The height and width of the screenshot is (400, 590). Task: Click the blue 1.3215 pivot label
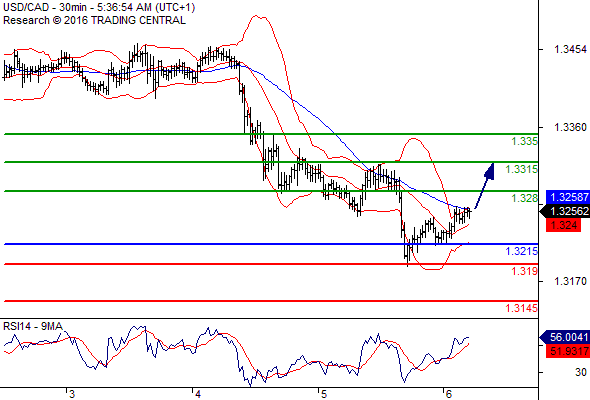pyautogui.click(x=522, y=251)
